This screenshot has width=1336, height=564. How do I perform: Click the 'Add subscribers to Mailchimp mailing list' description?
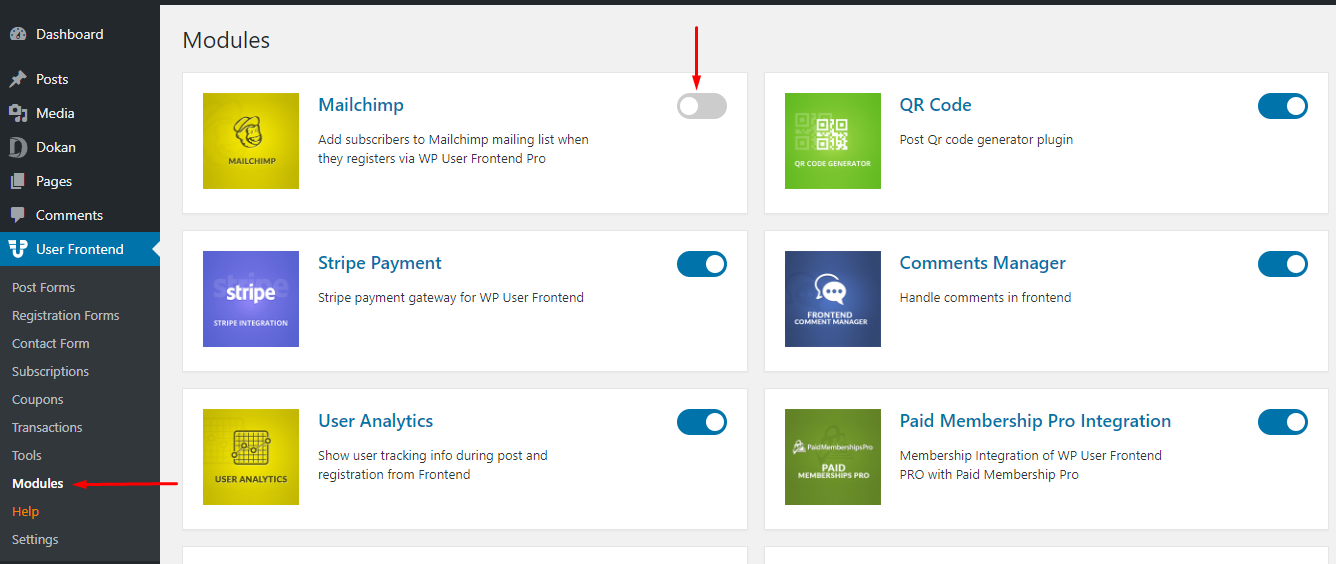pyautogui.click(x=453, y=149)
